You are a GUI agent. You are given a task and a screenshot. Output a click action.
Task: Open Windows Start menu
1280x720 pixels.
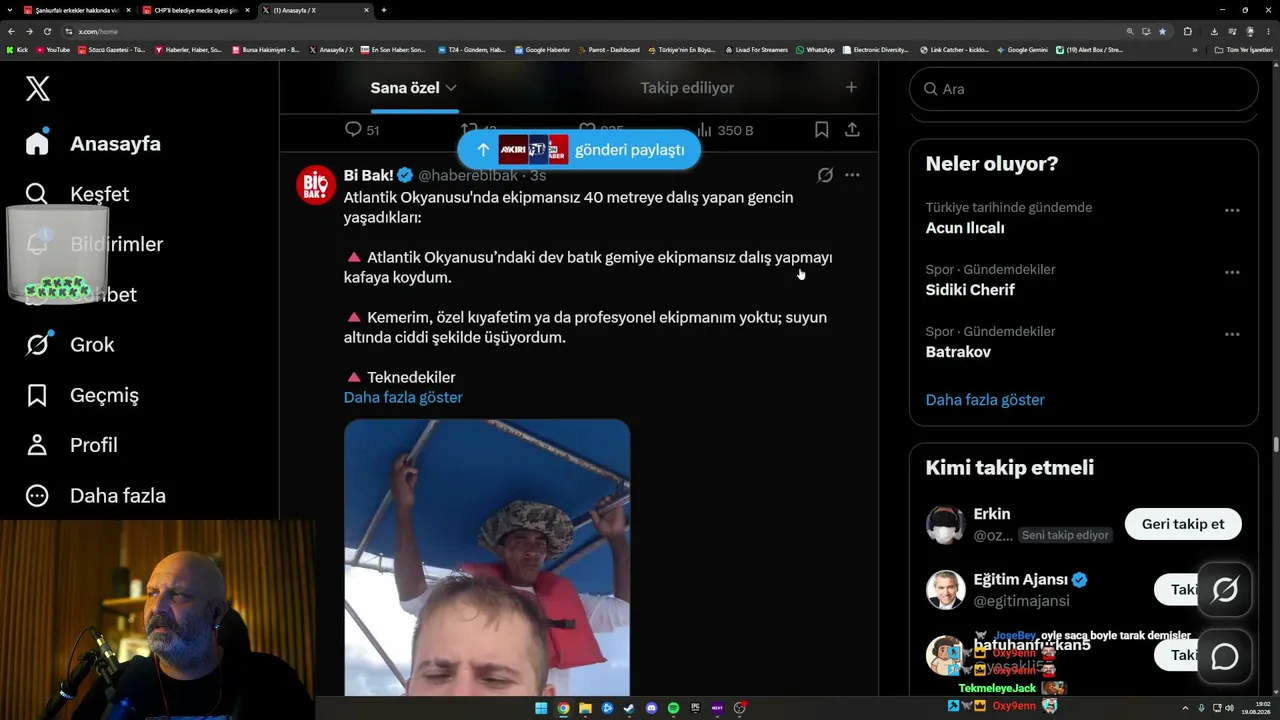point(541,708)
